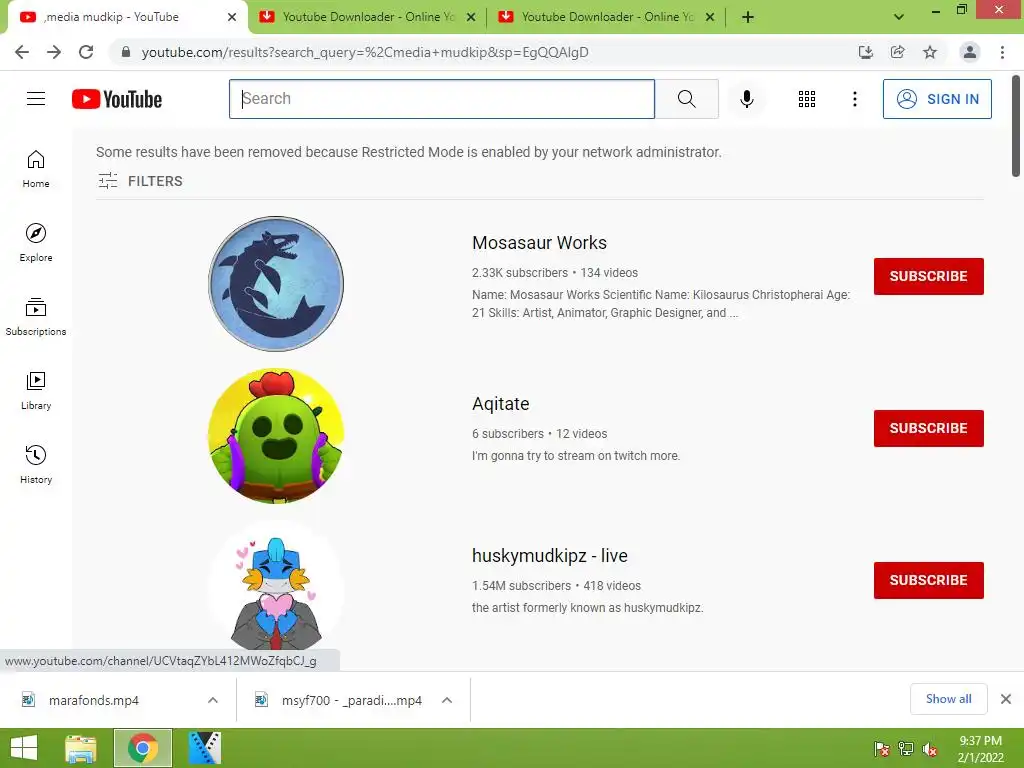Open the Mosasaur Works channel title
The image size is (1024, 768).
click(539, 243)
